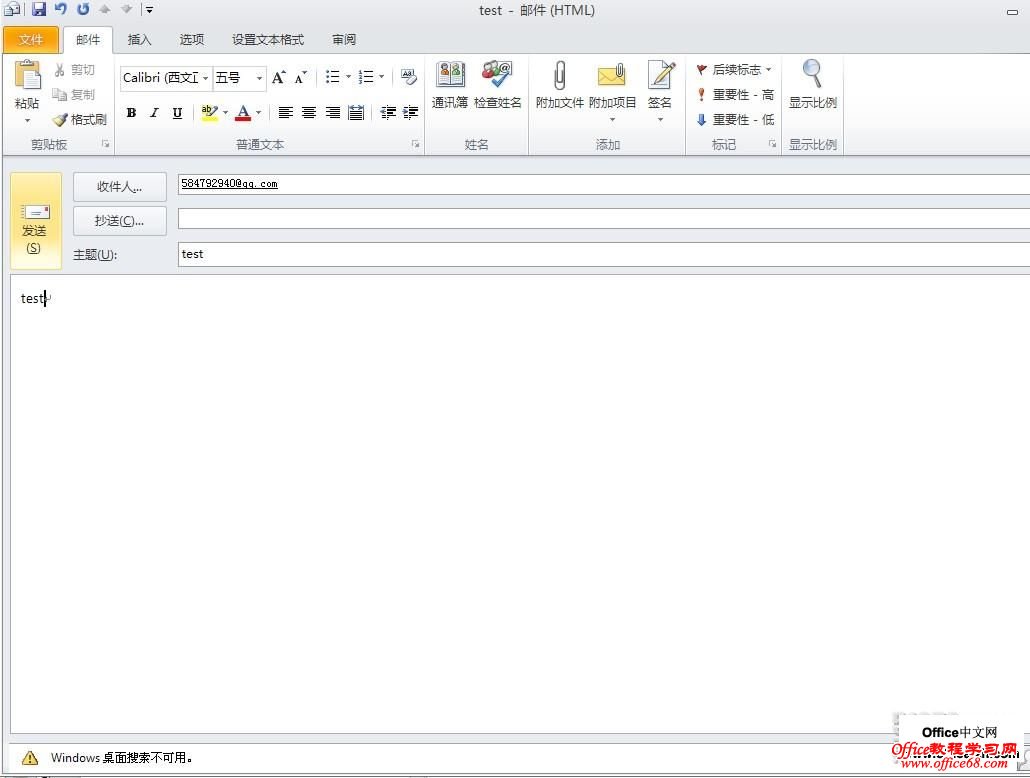
Task: Toggle bold formatting
Action: click(x=131, y=113)
